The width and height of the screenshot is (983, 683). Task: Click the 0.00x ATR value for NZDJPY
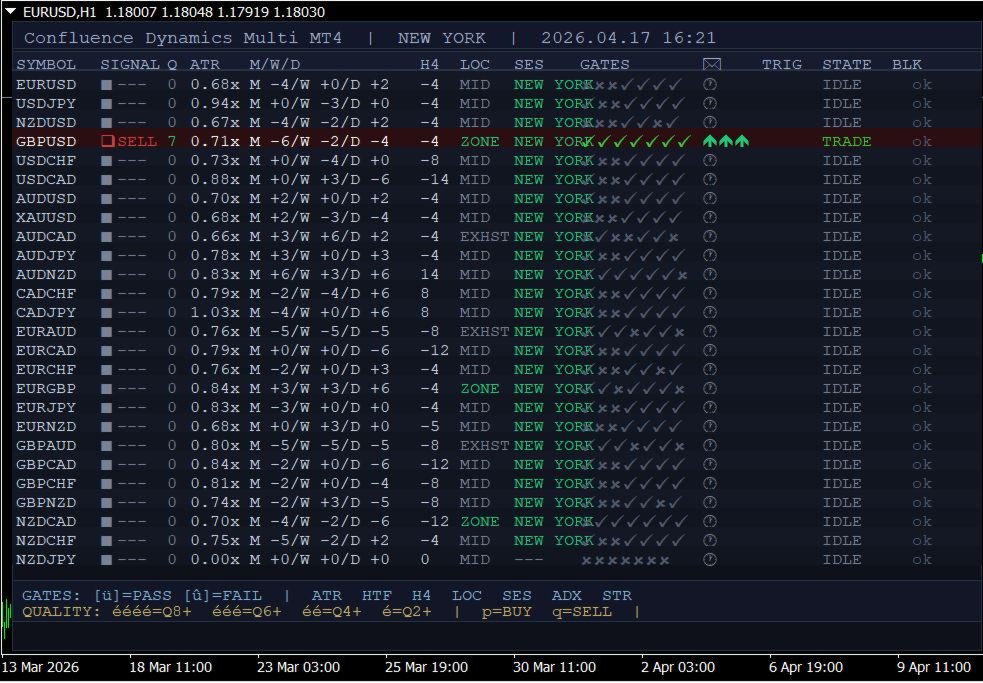coord(214,559)
